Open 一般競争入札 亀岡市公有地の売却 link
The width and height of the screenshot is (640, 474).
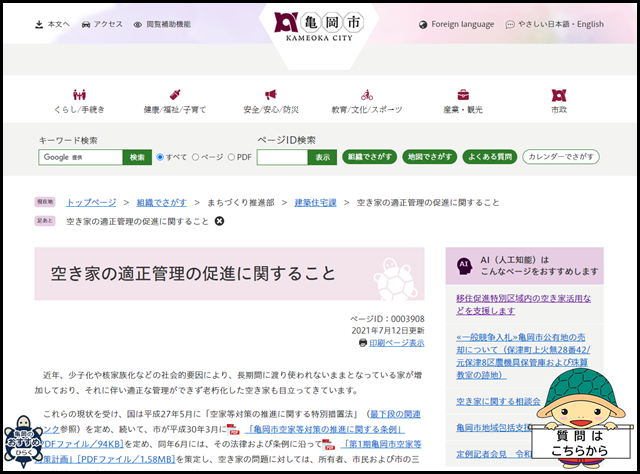(x=523, y=356)
